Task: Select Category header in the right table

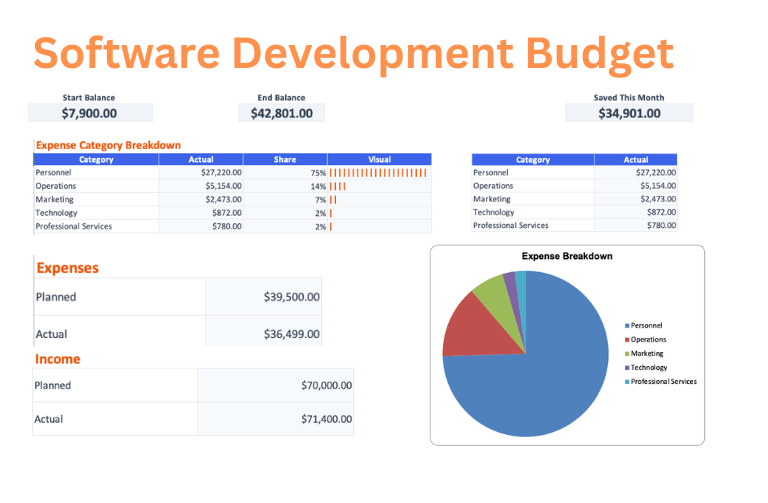Action: (533, 160)
